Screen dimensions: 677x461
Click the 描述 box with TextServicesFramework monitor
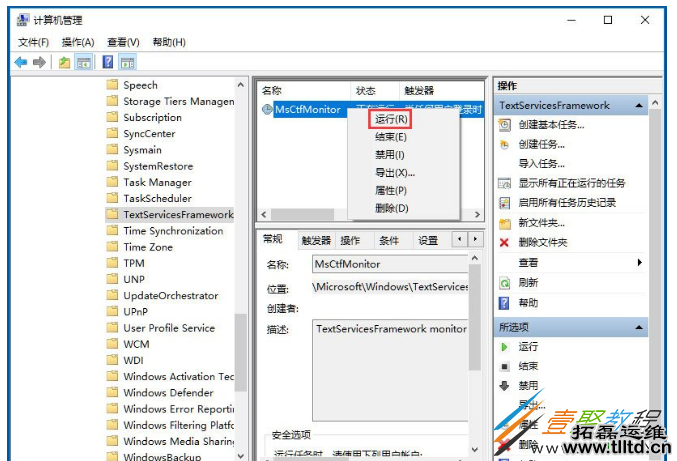pos(390,370)
